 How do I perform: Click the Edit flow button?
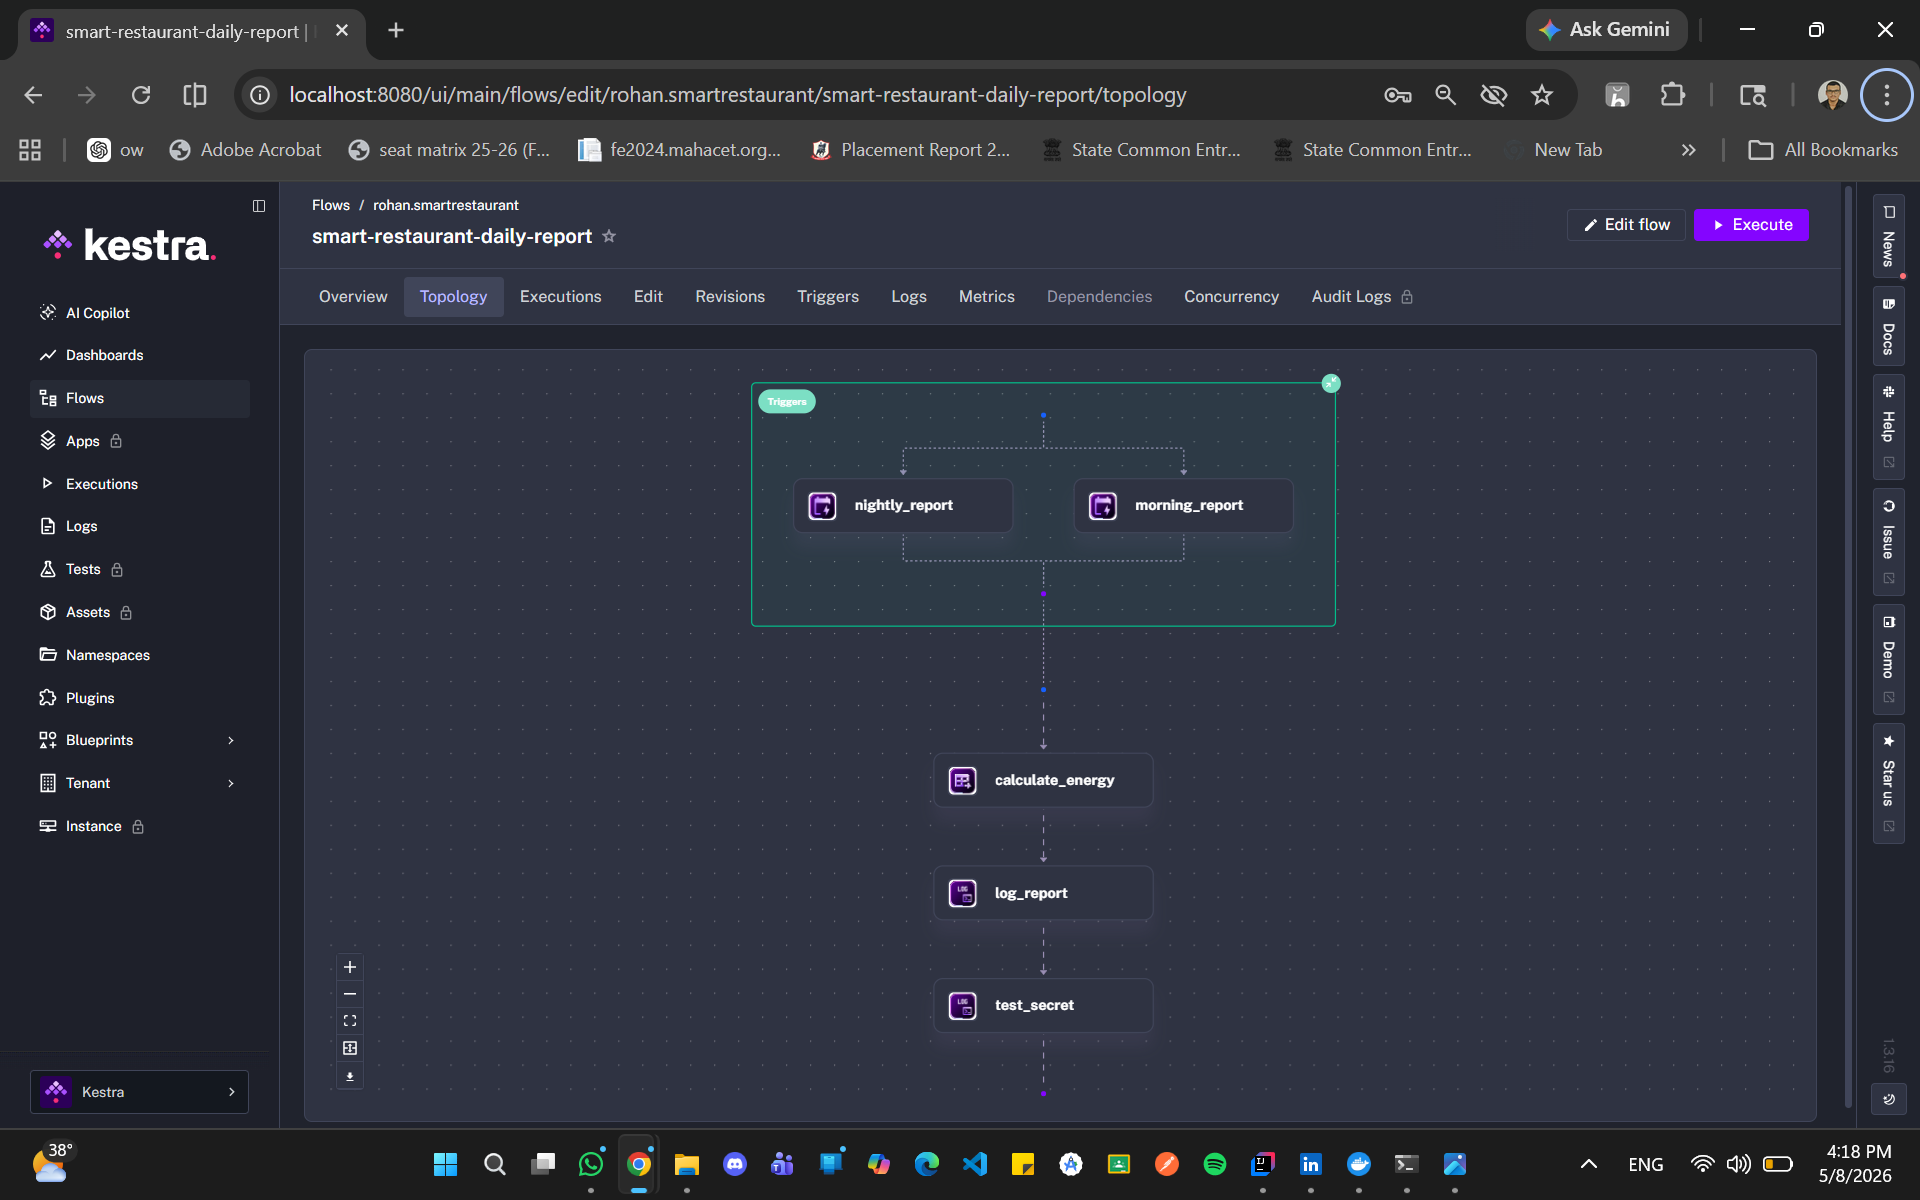[1626, 225]
